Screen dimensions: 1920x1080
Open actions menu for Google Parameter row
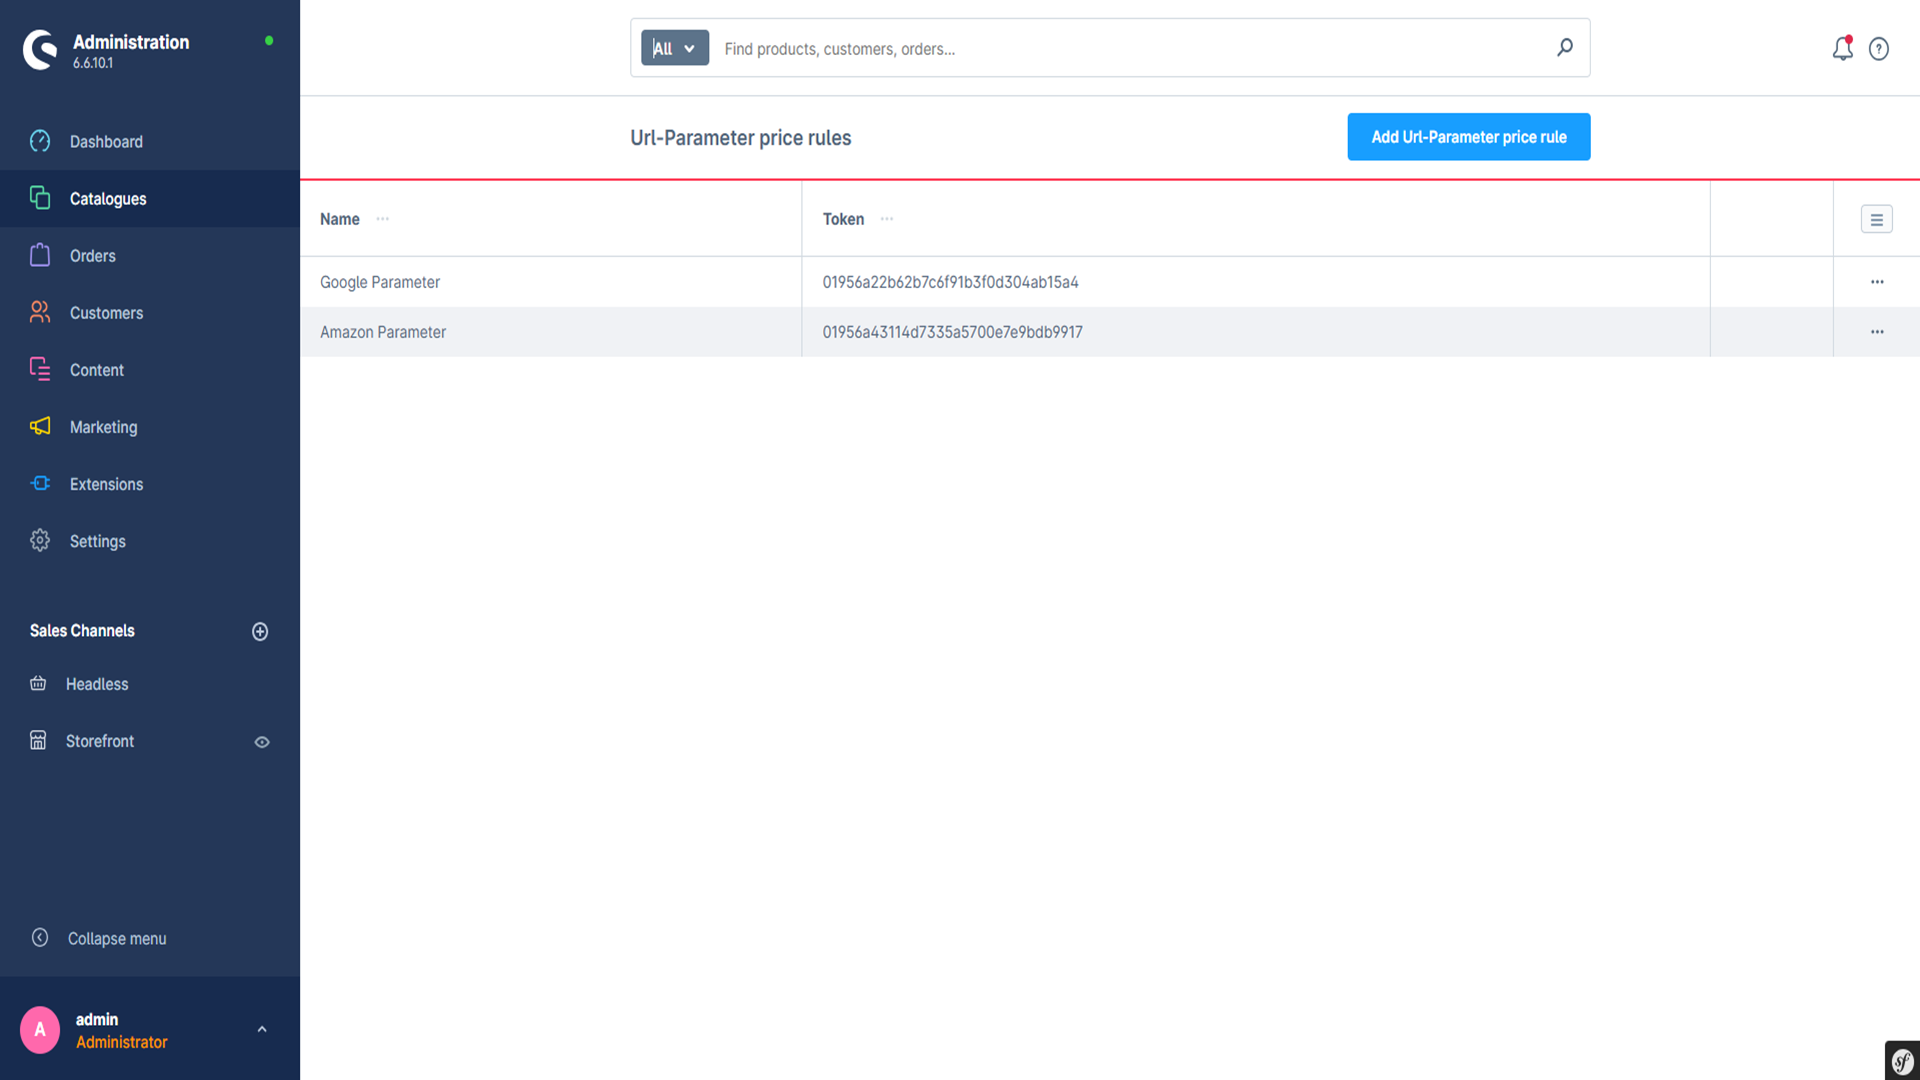[x=1877, y=282]
